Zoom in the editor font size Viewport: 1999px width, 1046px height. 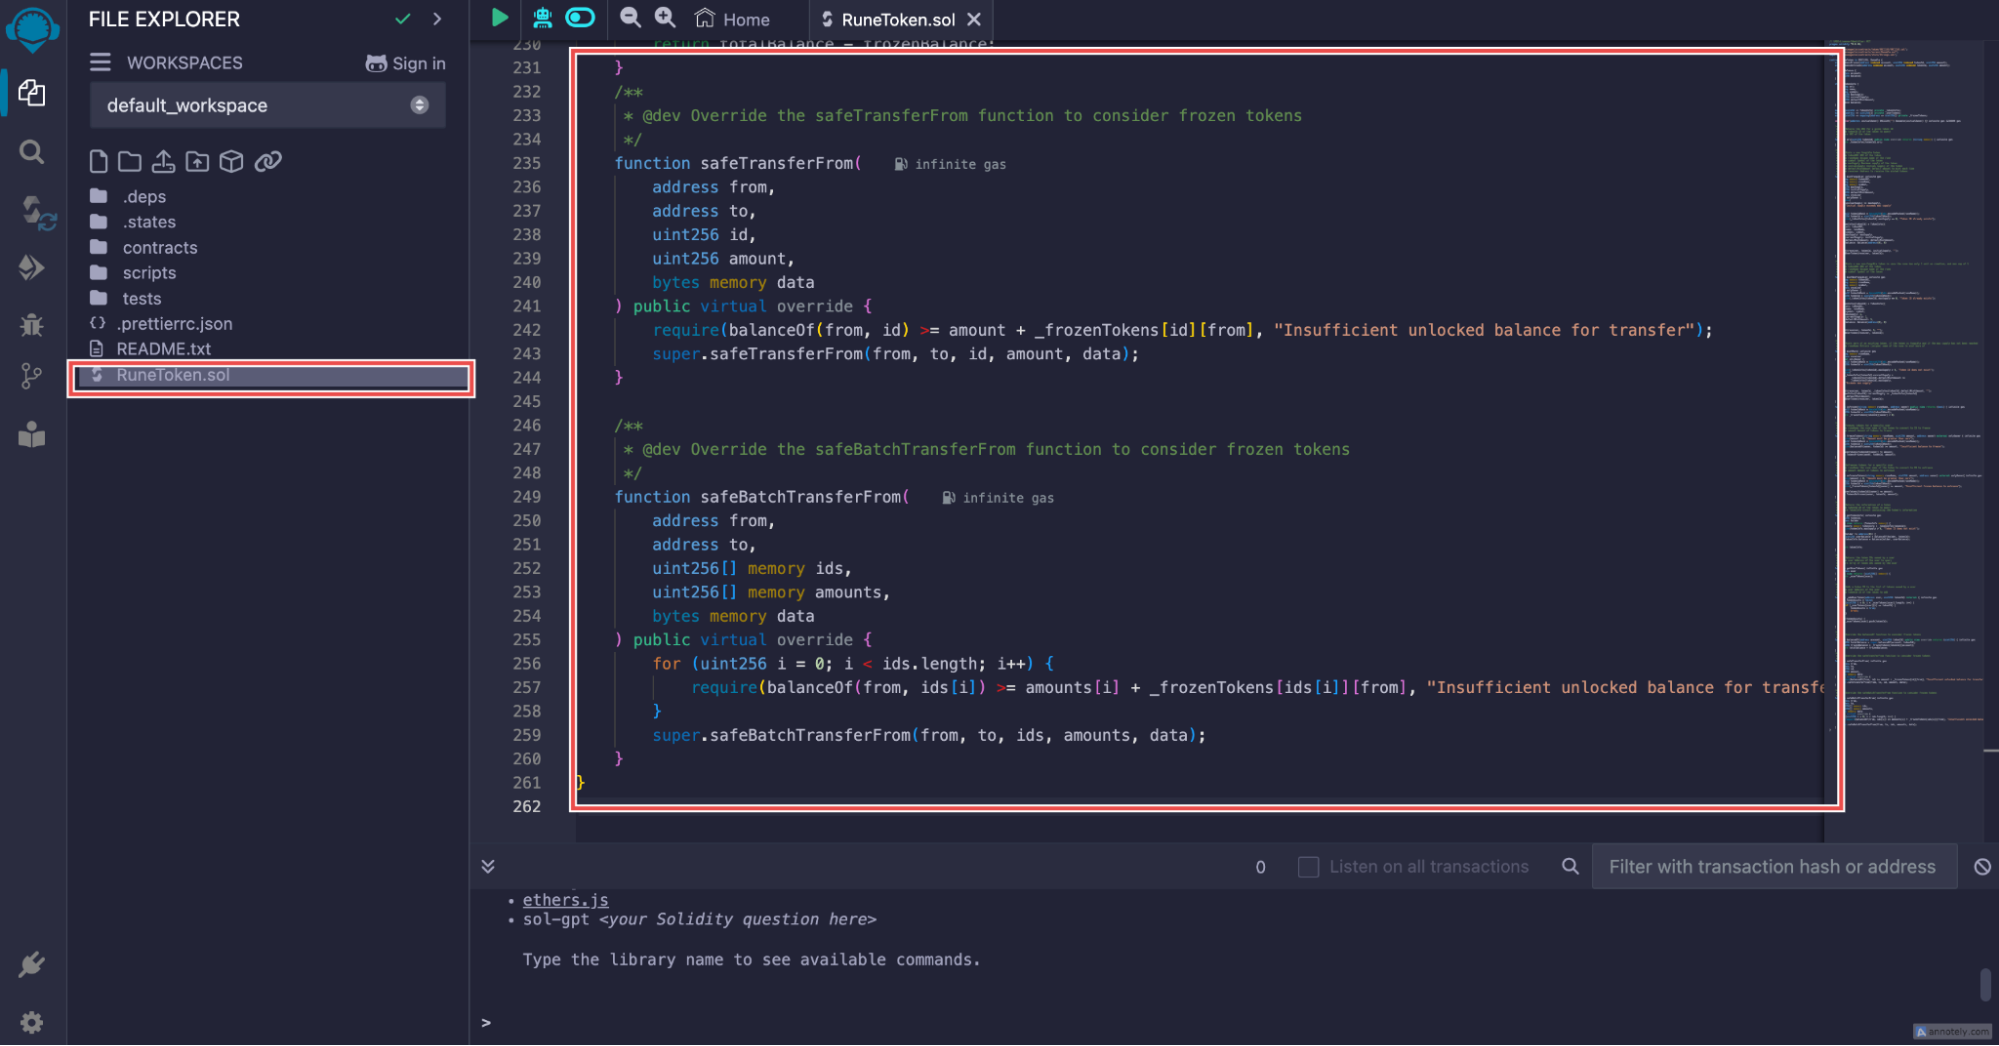point(665,18)
